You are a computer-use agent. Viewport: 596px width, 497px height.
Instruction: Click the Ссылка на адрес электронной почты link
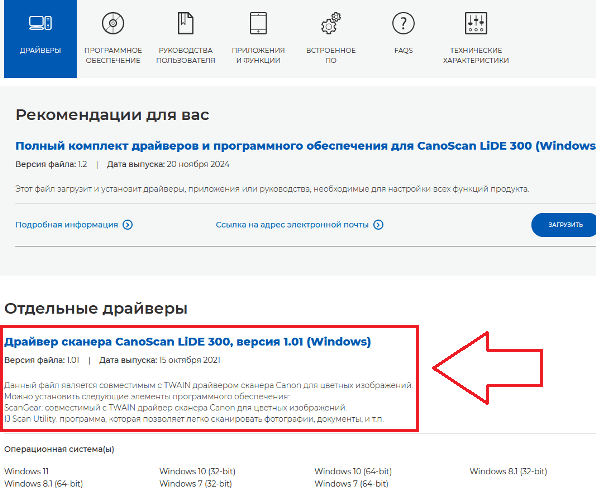(292, 225)
